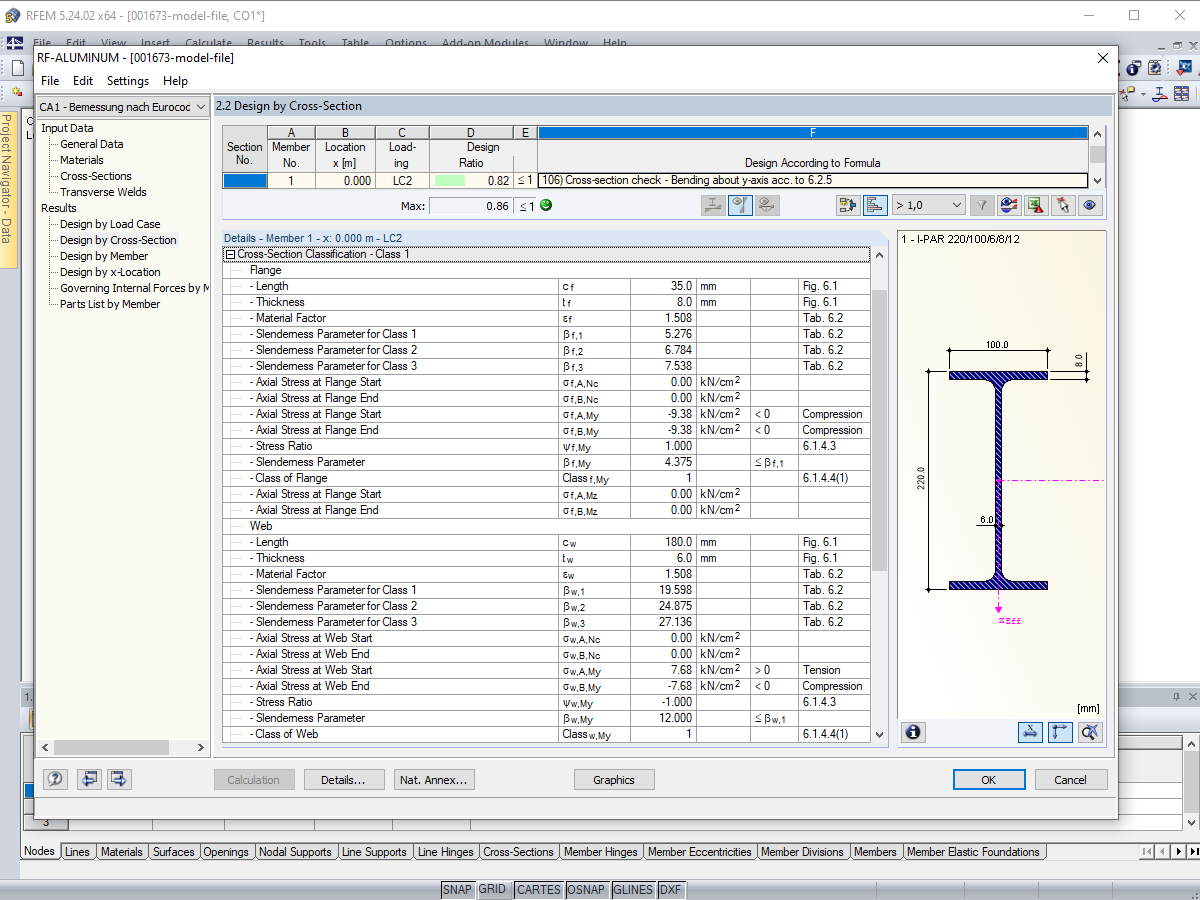
Task: Click the Excel export icon
Action: pyautogui.click(x=1036, y=205)
